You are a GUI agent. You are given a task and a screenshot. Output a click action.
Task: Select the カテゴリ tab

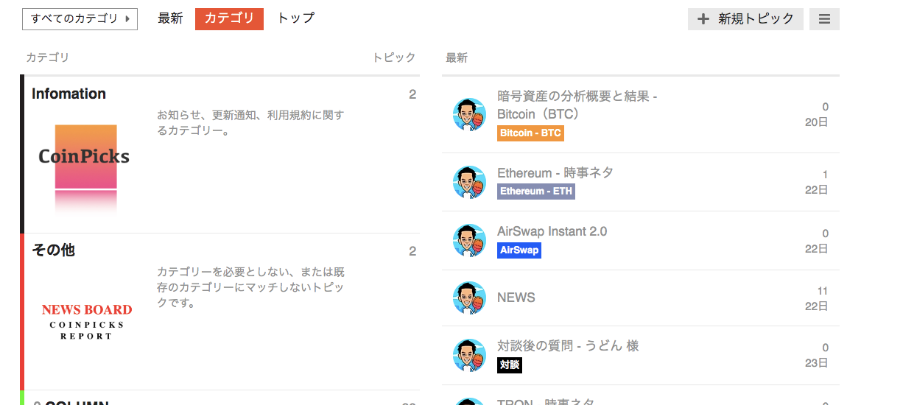pos(229,18)
